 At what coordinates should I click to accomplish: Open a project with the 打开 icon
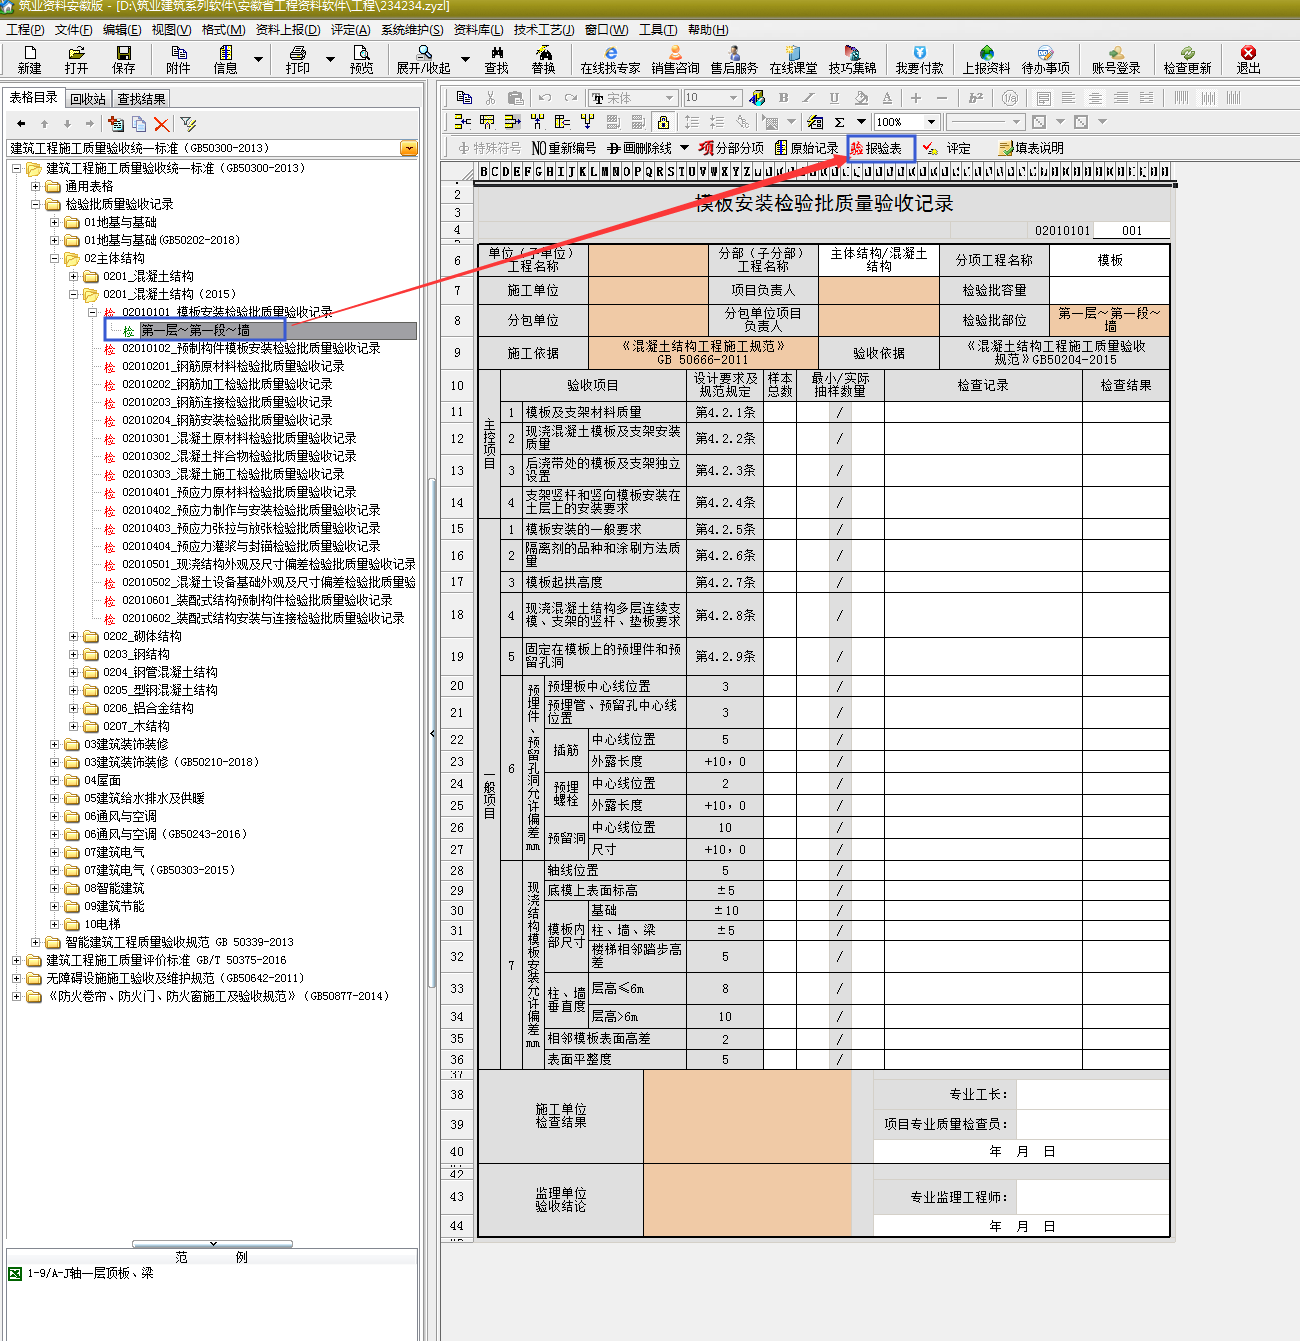coord(76,60)
